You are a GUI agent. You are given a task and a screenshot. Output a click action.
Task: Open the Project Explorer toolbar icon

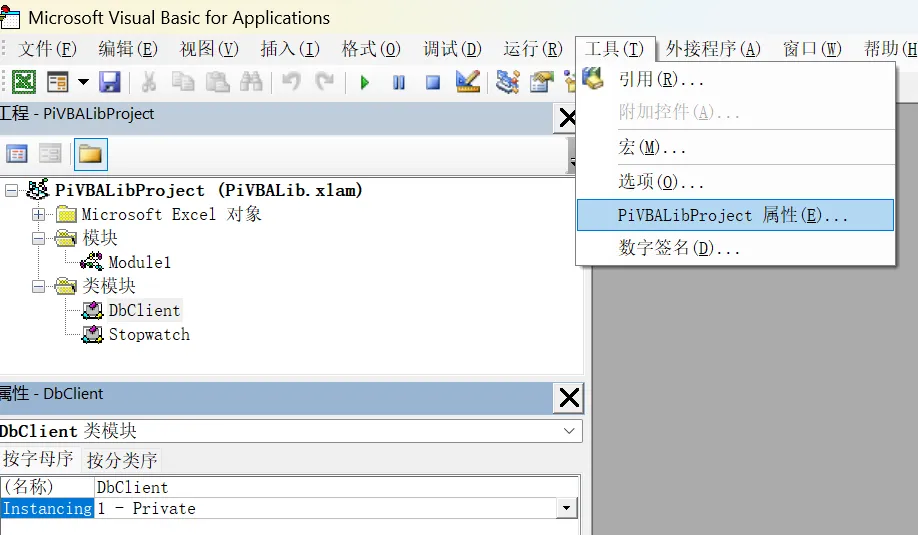click(x=507, y=82)
